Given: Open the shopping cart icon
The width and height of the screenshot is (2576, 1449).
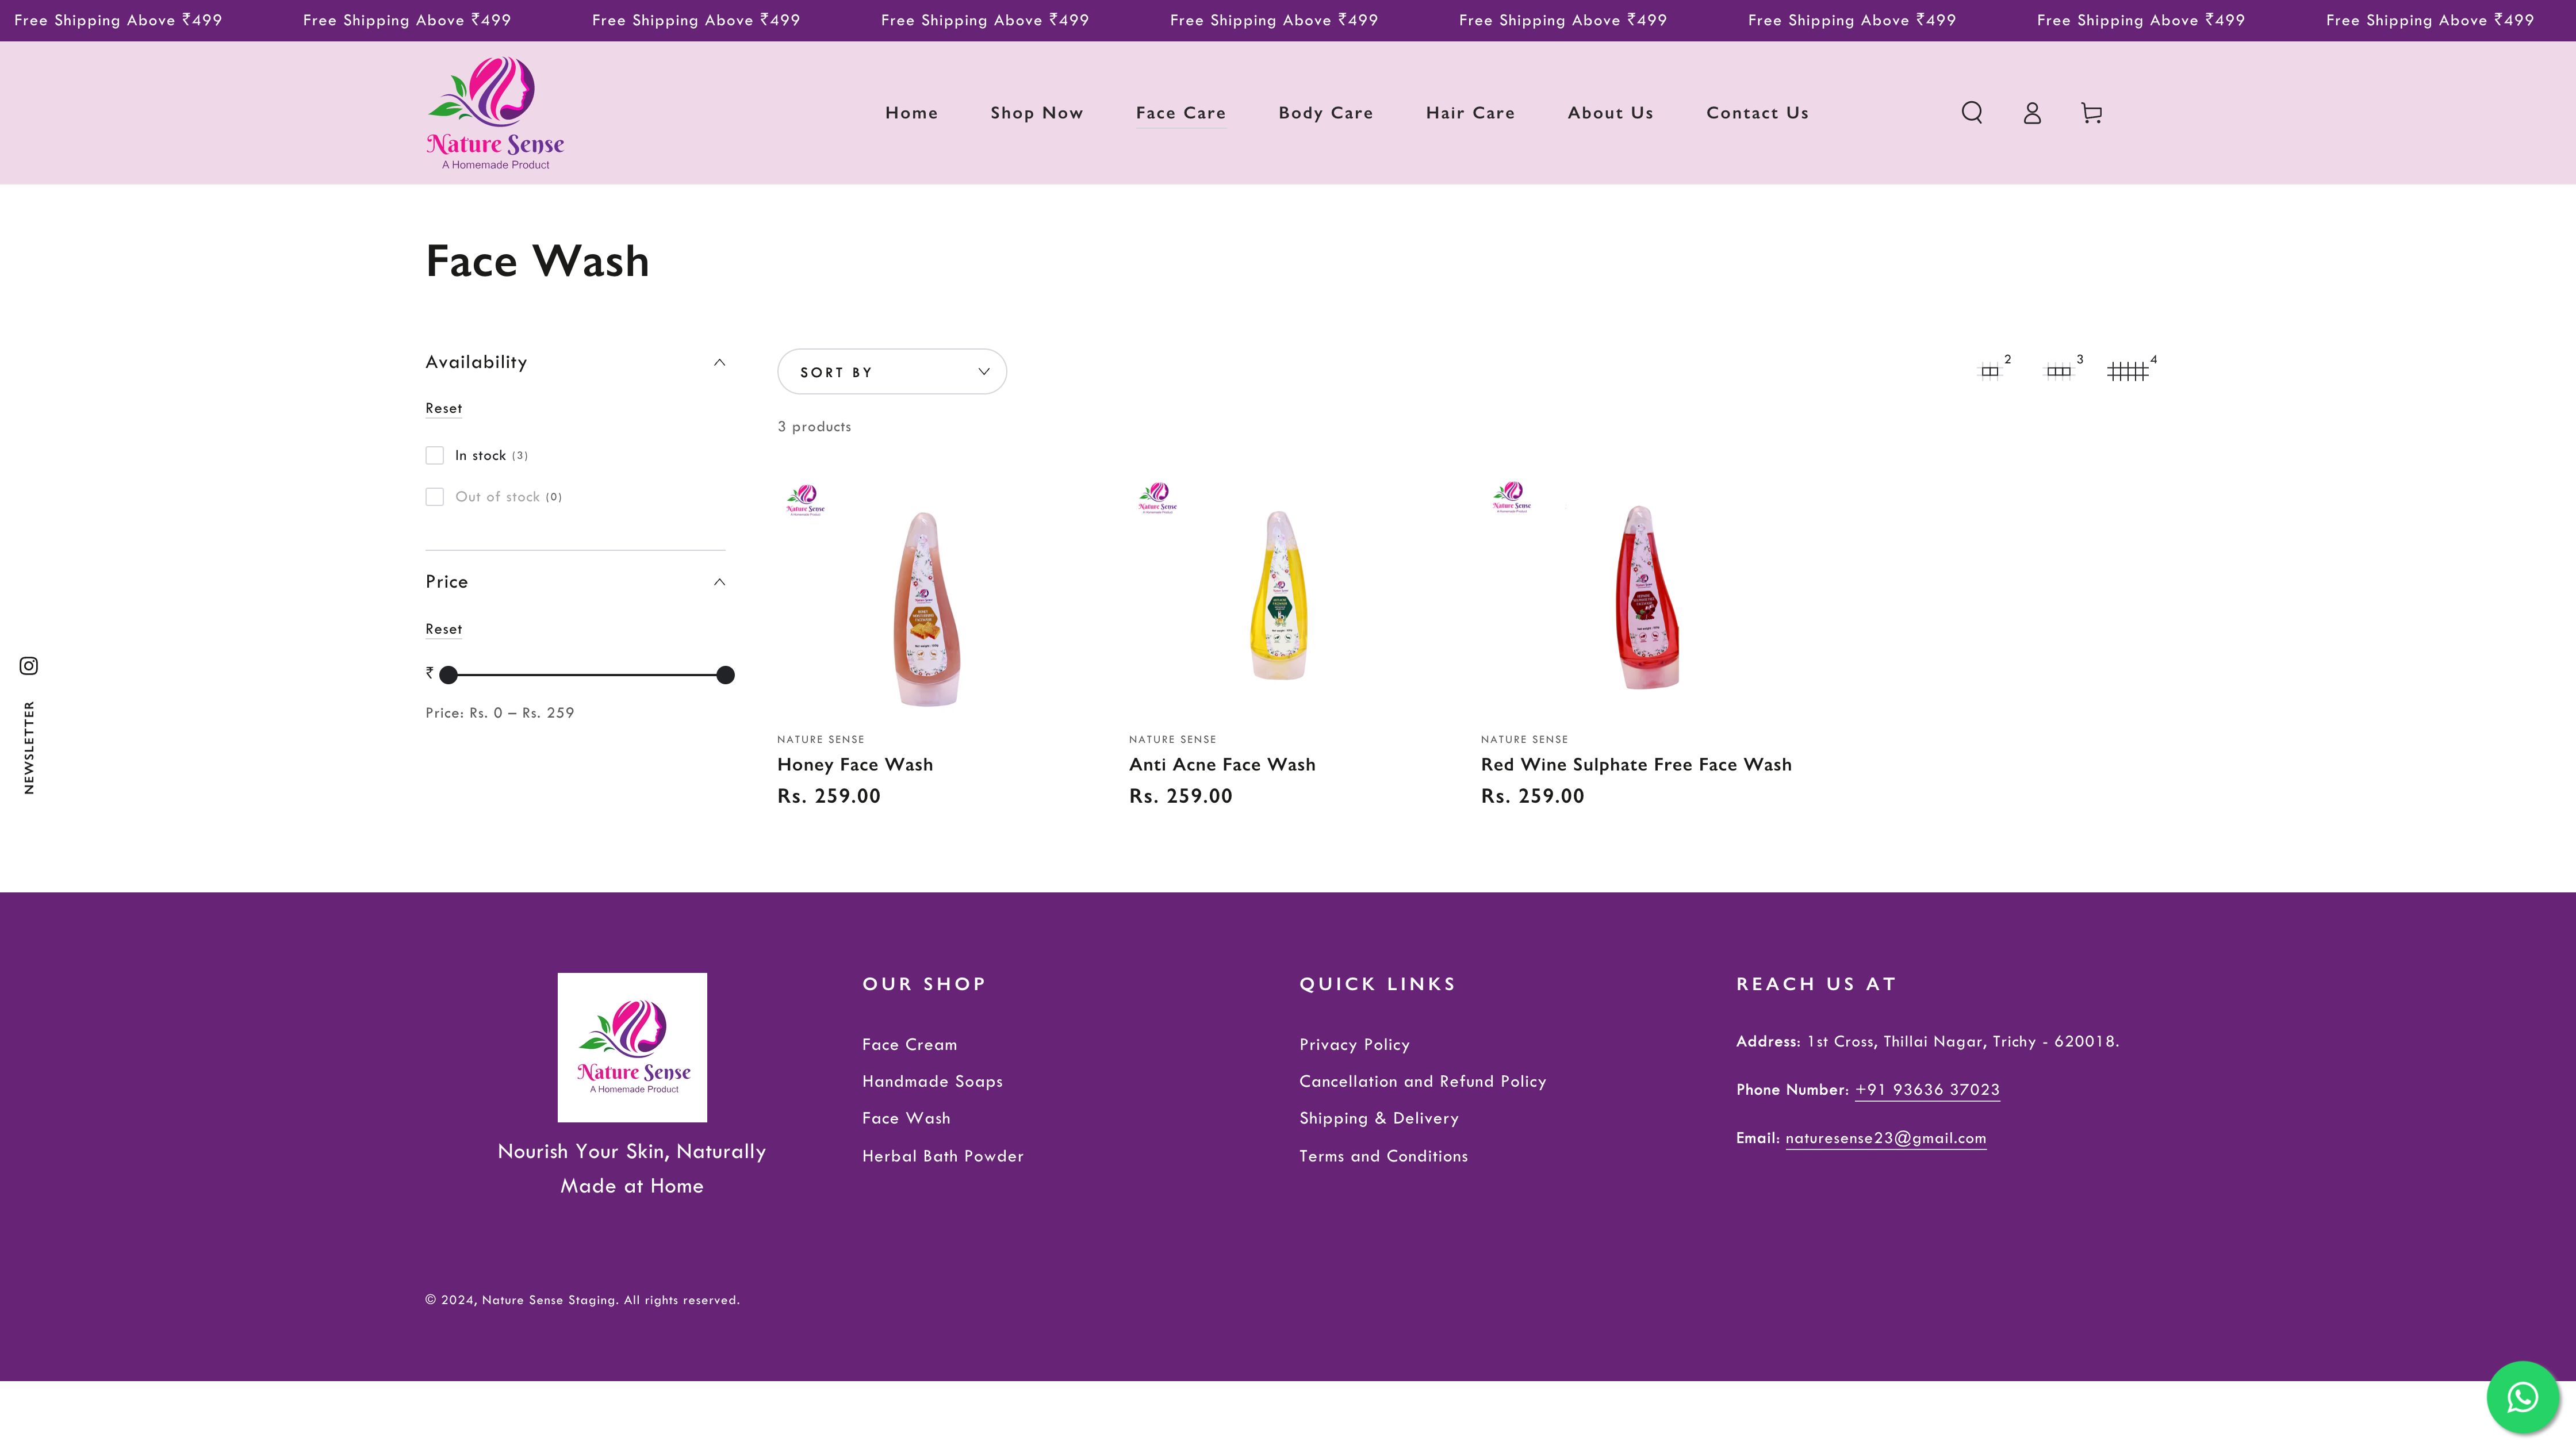Looking at the screenshot, I should point(2091,113).
